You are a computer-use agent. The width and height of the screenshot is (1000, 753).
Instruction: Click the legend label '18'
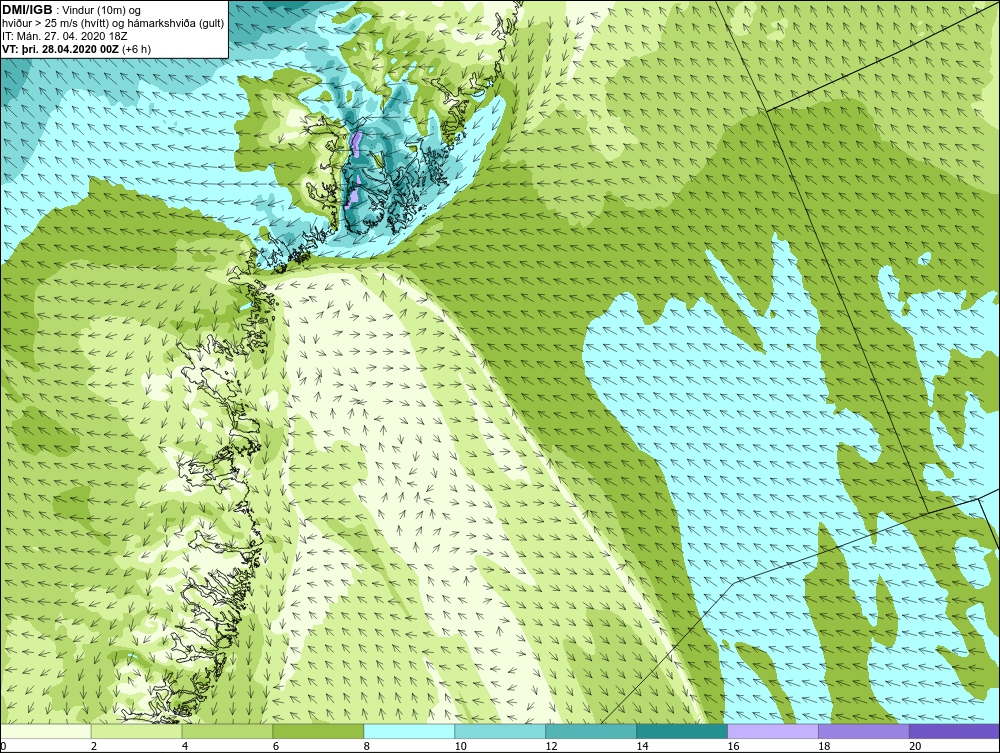(x=824, y=746)
